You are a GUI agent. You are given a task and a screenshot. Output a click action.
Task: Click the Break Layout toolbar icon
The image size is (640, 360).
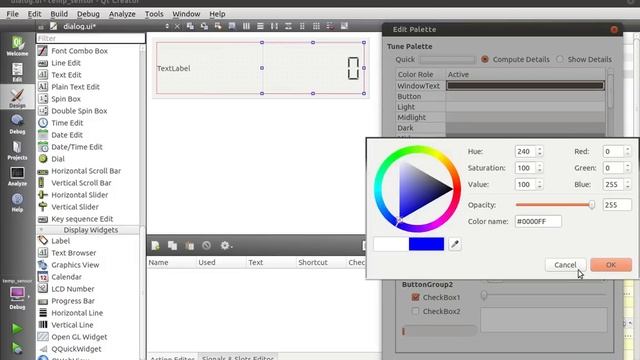330,26
